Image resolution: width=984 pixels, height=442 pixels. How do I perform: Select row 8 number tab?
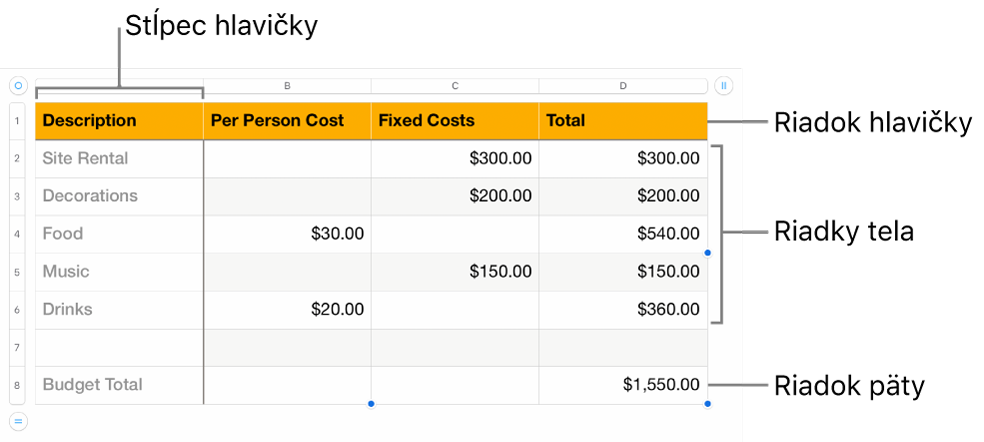[x=18, y=385]
